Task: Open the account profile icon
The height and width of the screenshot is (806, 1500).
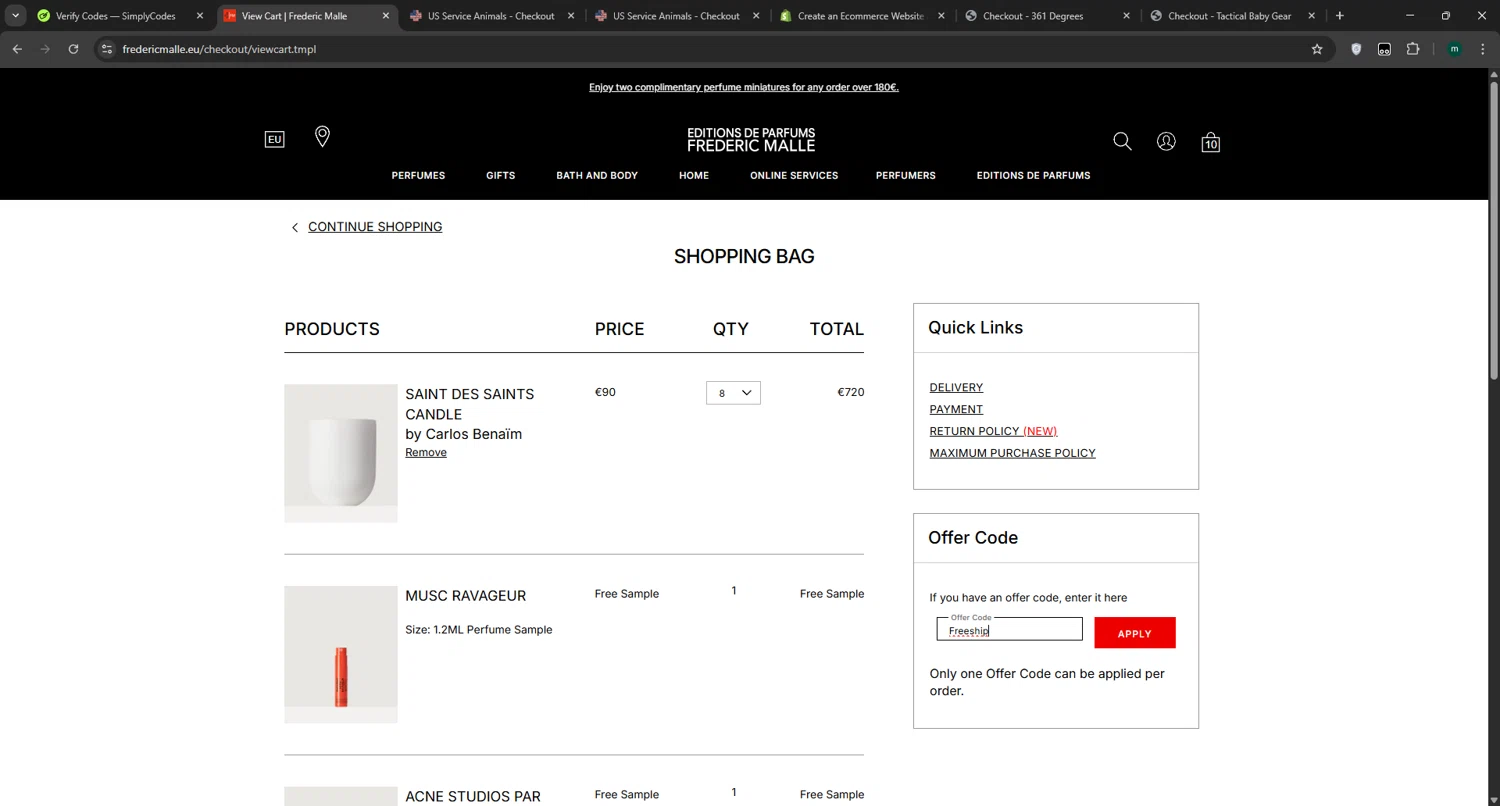Action: [x=1166, y=142]
